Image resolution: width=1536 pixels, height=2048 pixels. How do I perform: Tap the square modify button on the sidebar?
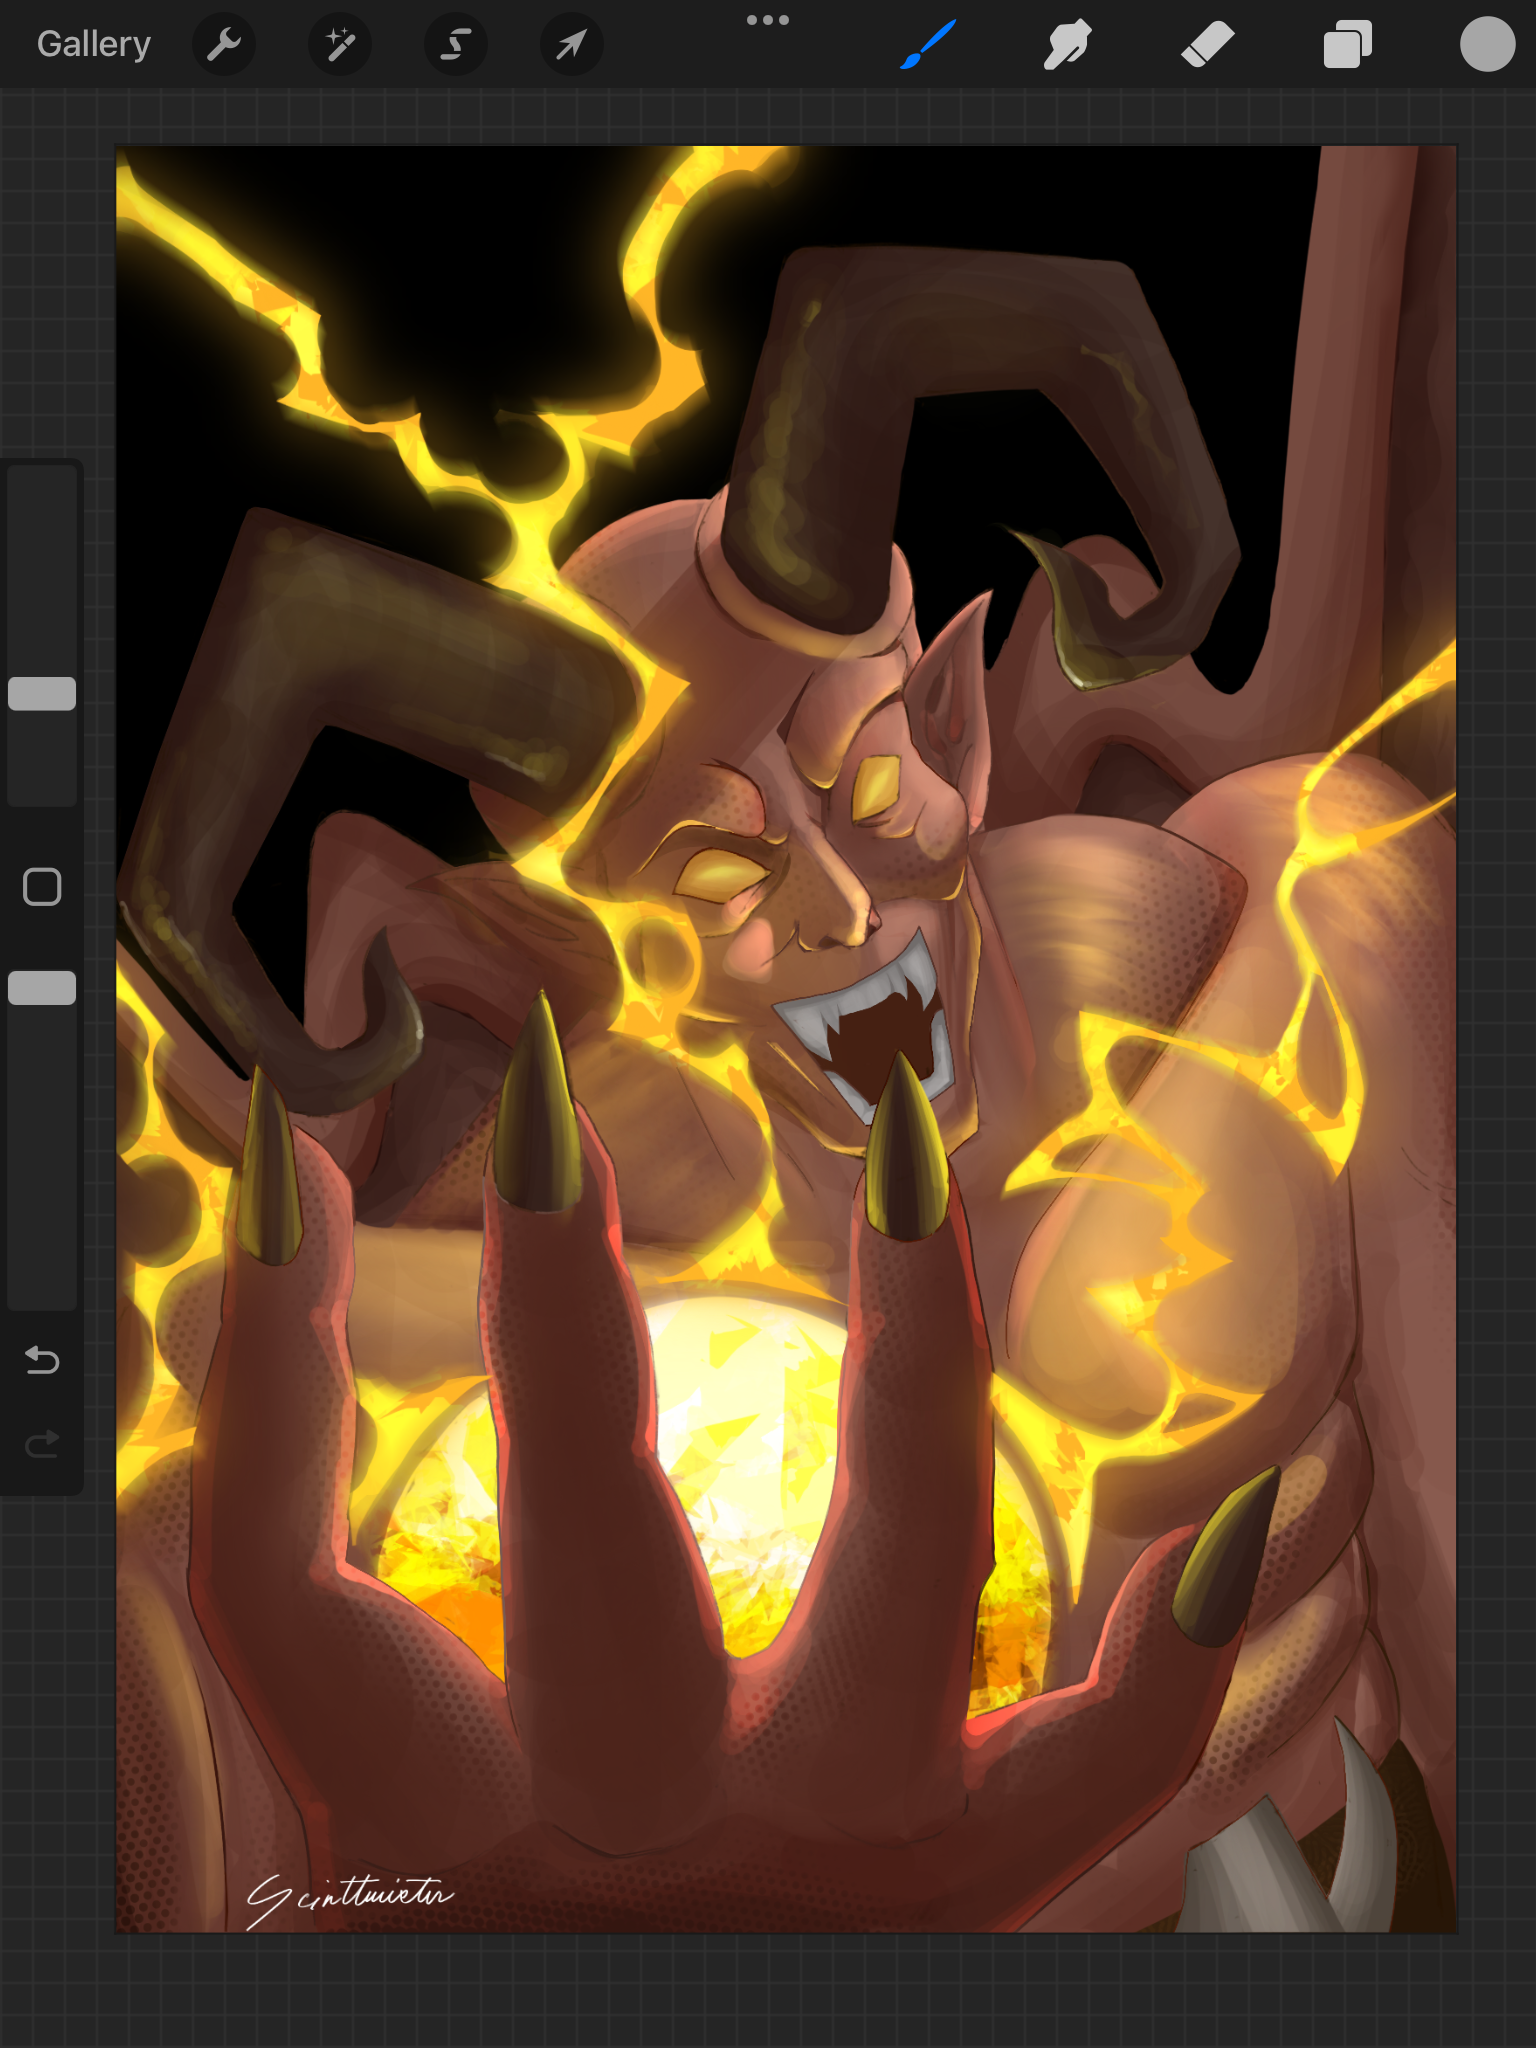tap(42, 887)
